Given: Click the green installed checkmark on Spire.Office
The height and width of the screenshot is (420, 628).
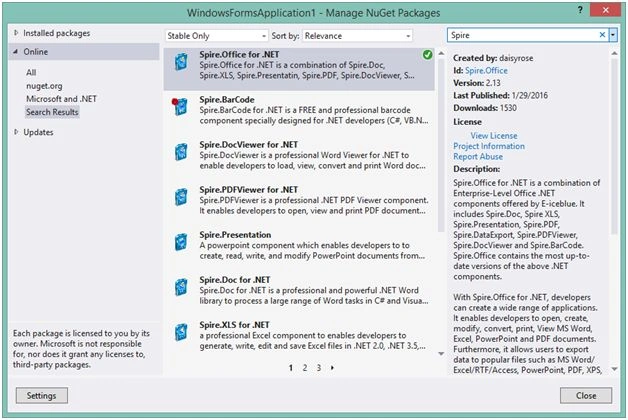Looking at the screenshot, I should 428,54.
